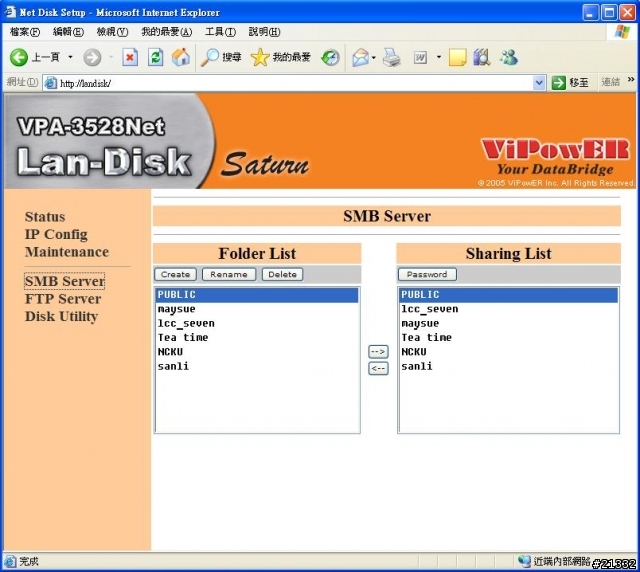This screenshot has width=640, height=572.
Task: Select Tea time in the Sharing List
Action: click(508, 338)
